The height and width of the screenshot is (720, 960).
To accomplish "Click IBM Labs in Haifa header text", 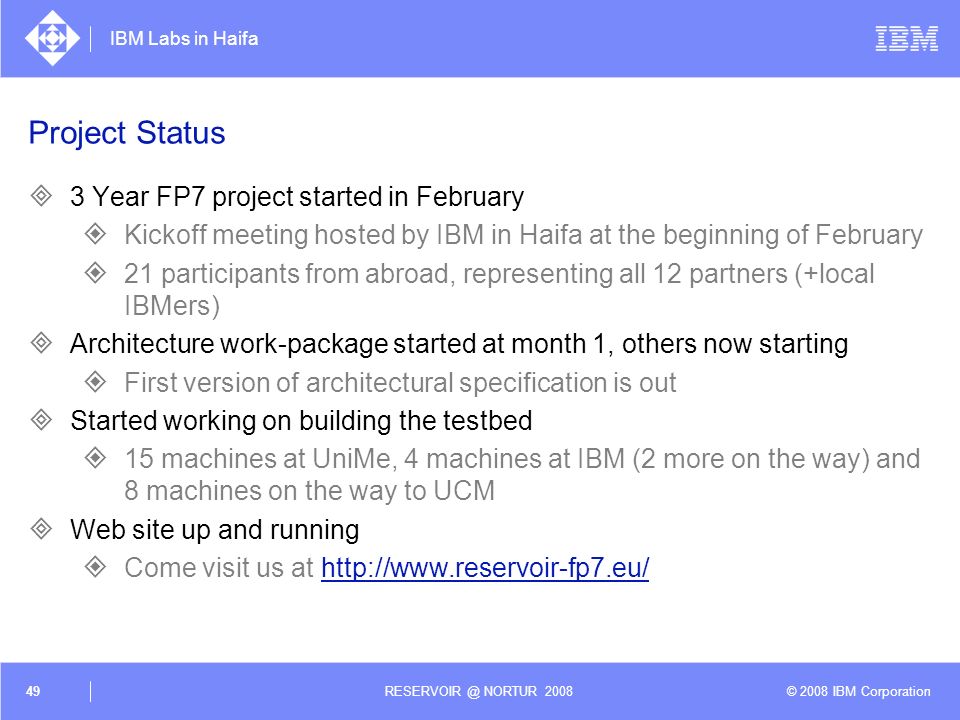I will pos(184,39).
